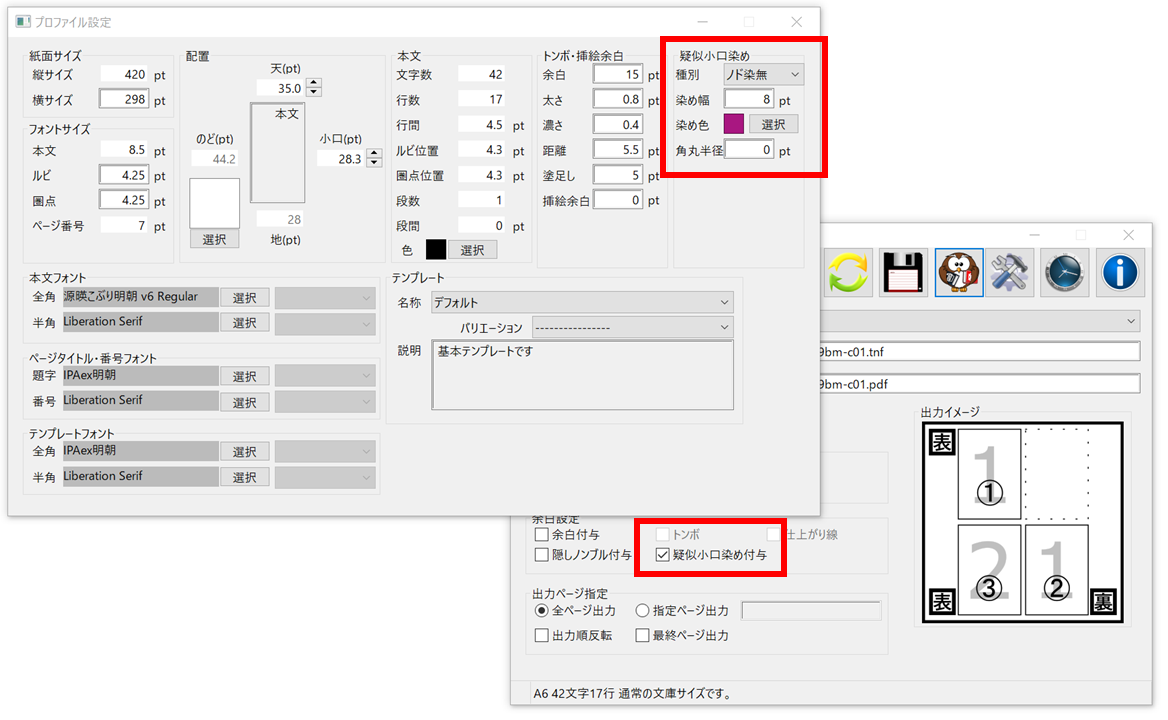The width and height of the screenshot is (1168, 720).
Task: Click 選択 button for 染め色
Action: tap(773, 124)
